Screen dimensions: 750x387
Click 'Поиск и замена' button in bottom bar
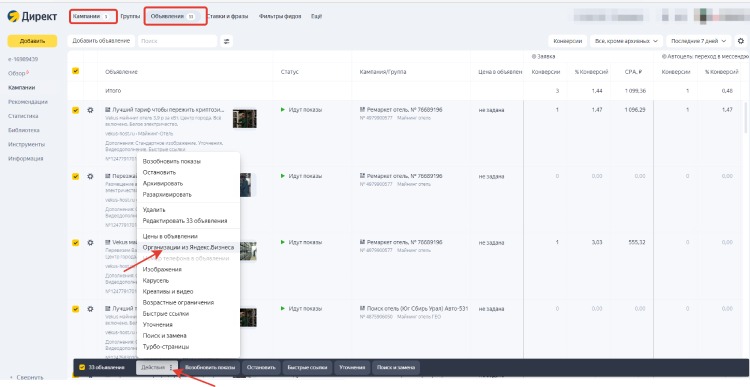[x=396, y=367]
